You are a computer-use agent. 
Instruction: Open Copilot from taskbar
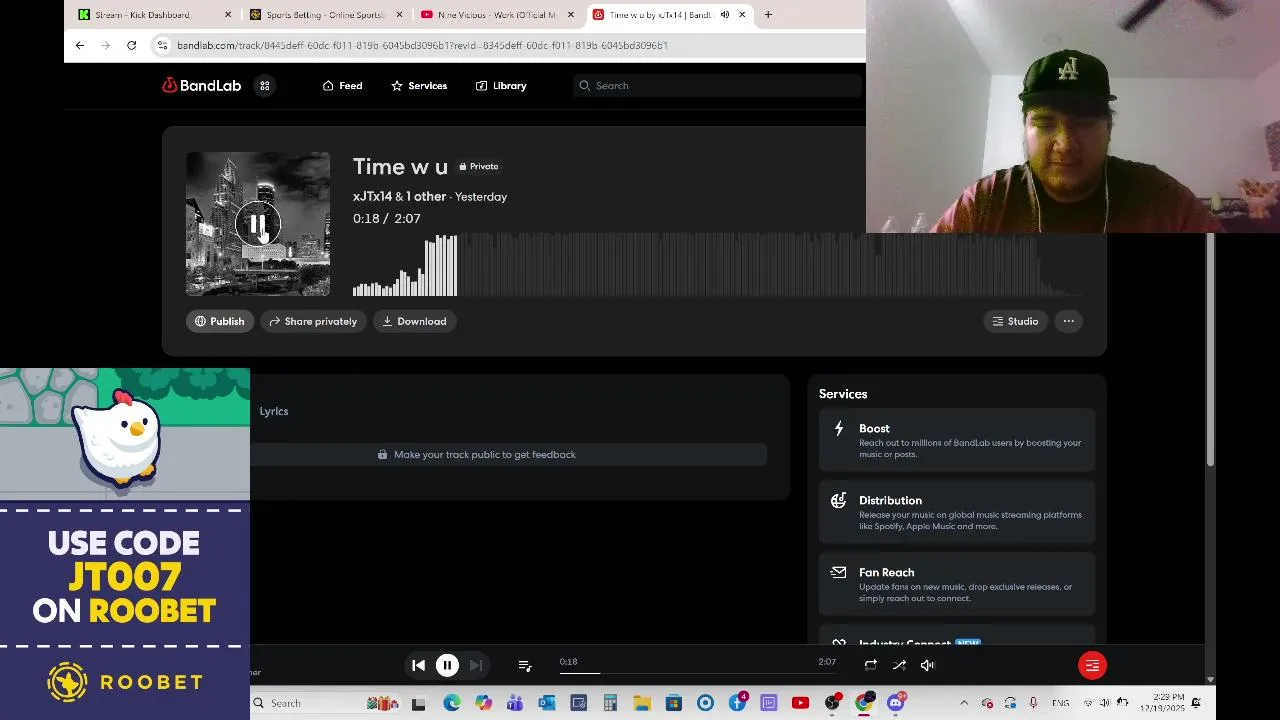[483, 703]
